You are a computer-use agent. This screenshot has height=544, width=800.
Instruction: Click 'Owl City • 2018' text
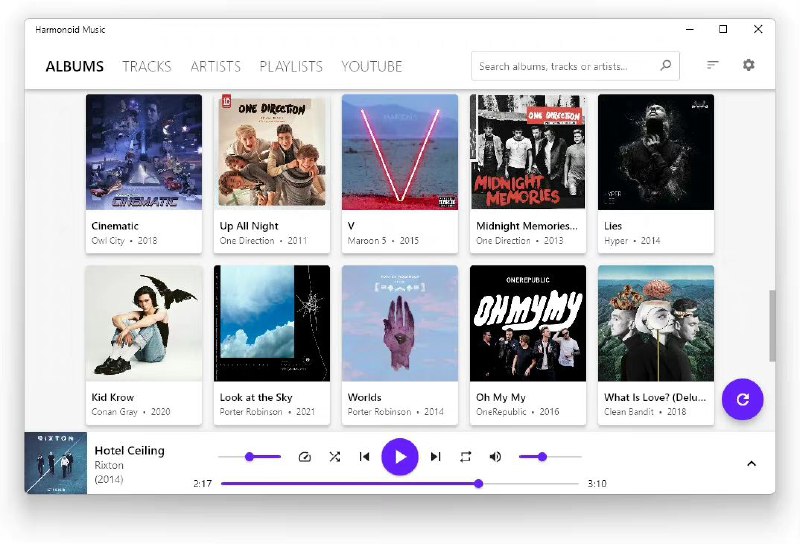click(124, 240)
